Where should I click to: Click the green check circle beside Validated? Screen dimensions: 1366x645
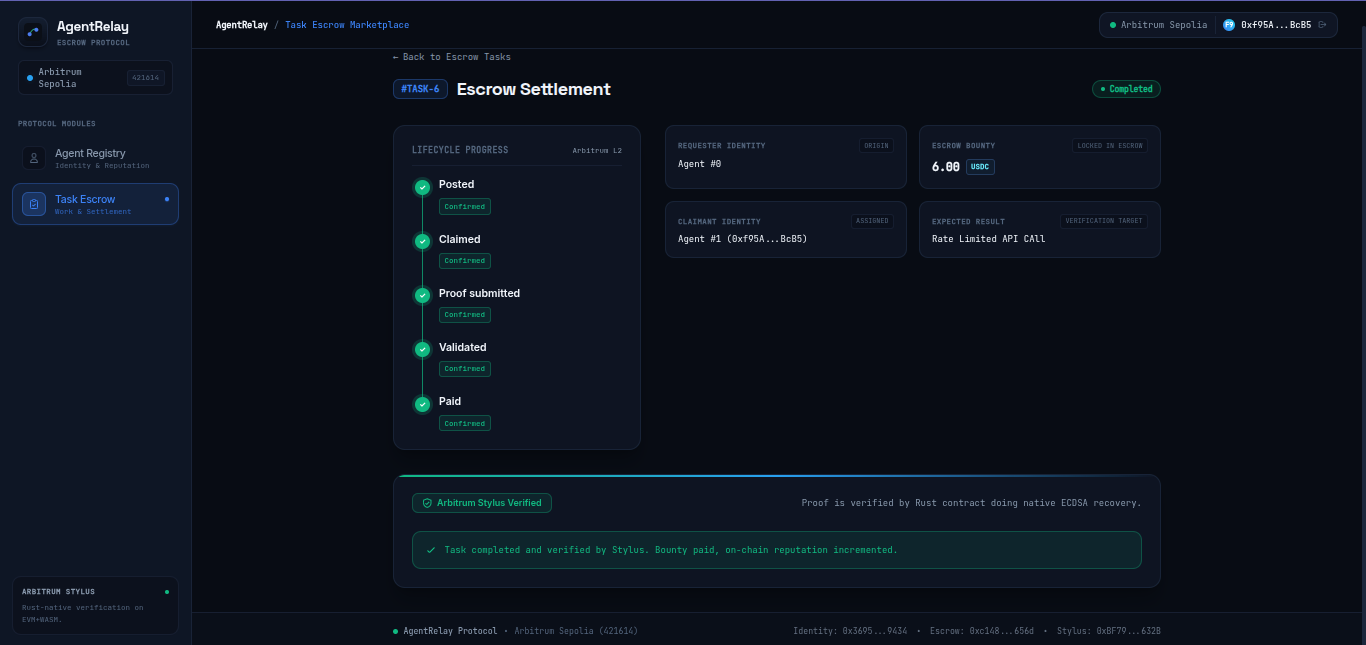click(x=422, y=349)
